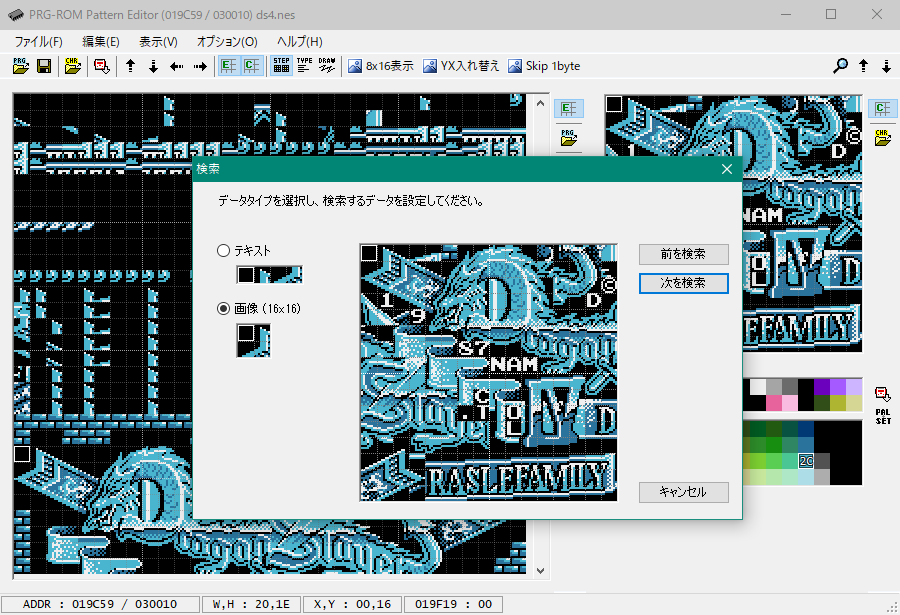Screen dimensions: 900x615
Task: Switch to the DRAW mode icon
Action: (327, 66)
